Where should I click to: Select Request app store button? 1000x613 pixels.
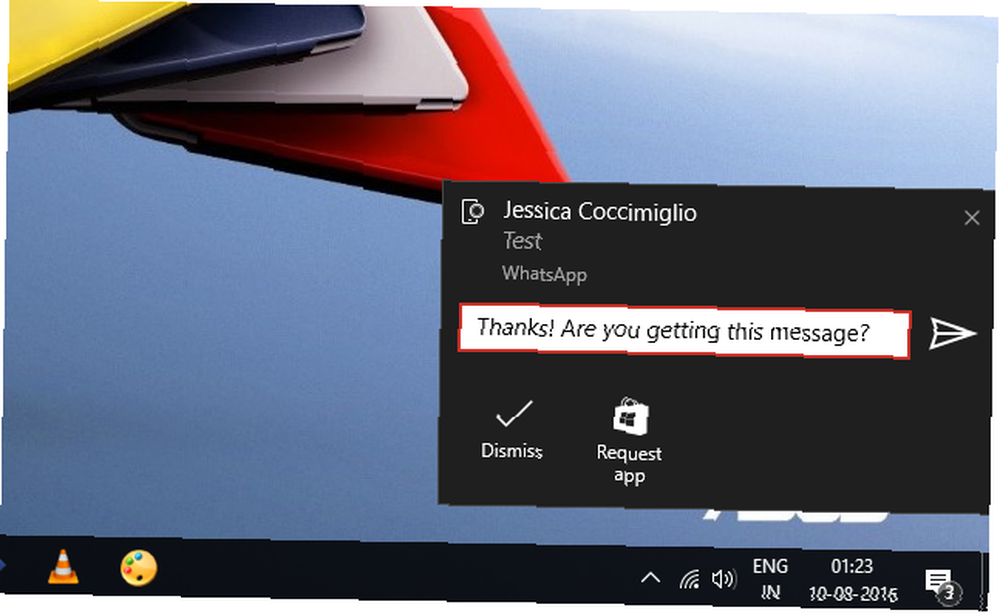click(x=629, y=441)
